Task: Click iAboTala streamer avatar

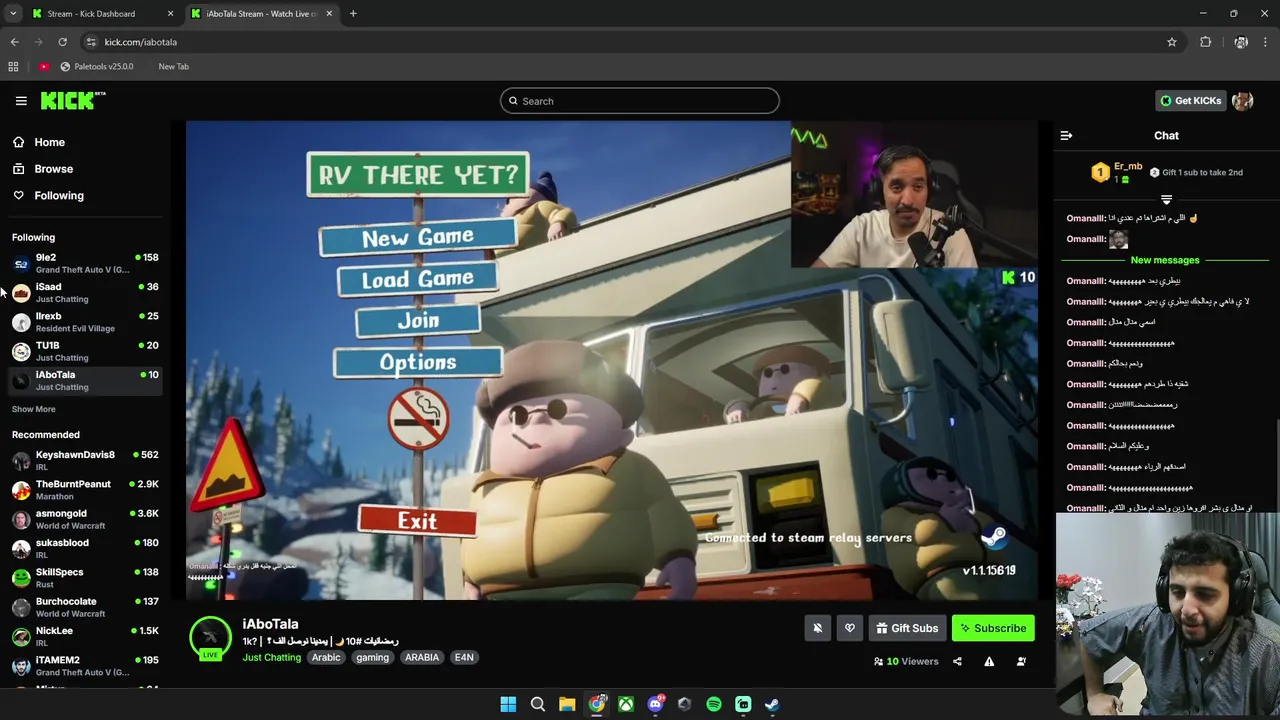Action: 210,638
